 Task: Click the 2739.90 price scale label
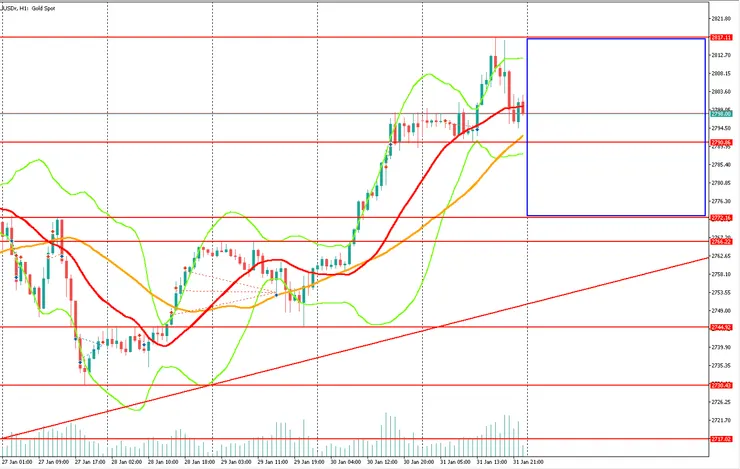point(721,347)
